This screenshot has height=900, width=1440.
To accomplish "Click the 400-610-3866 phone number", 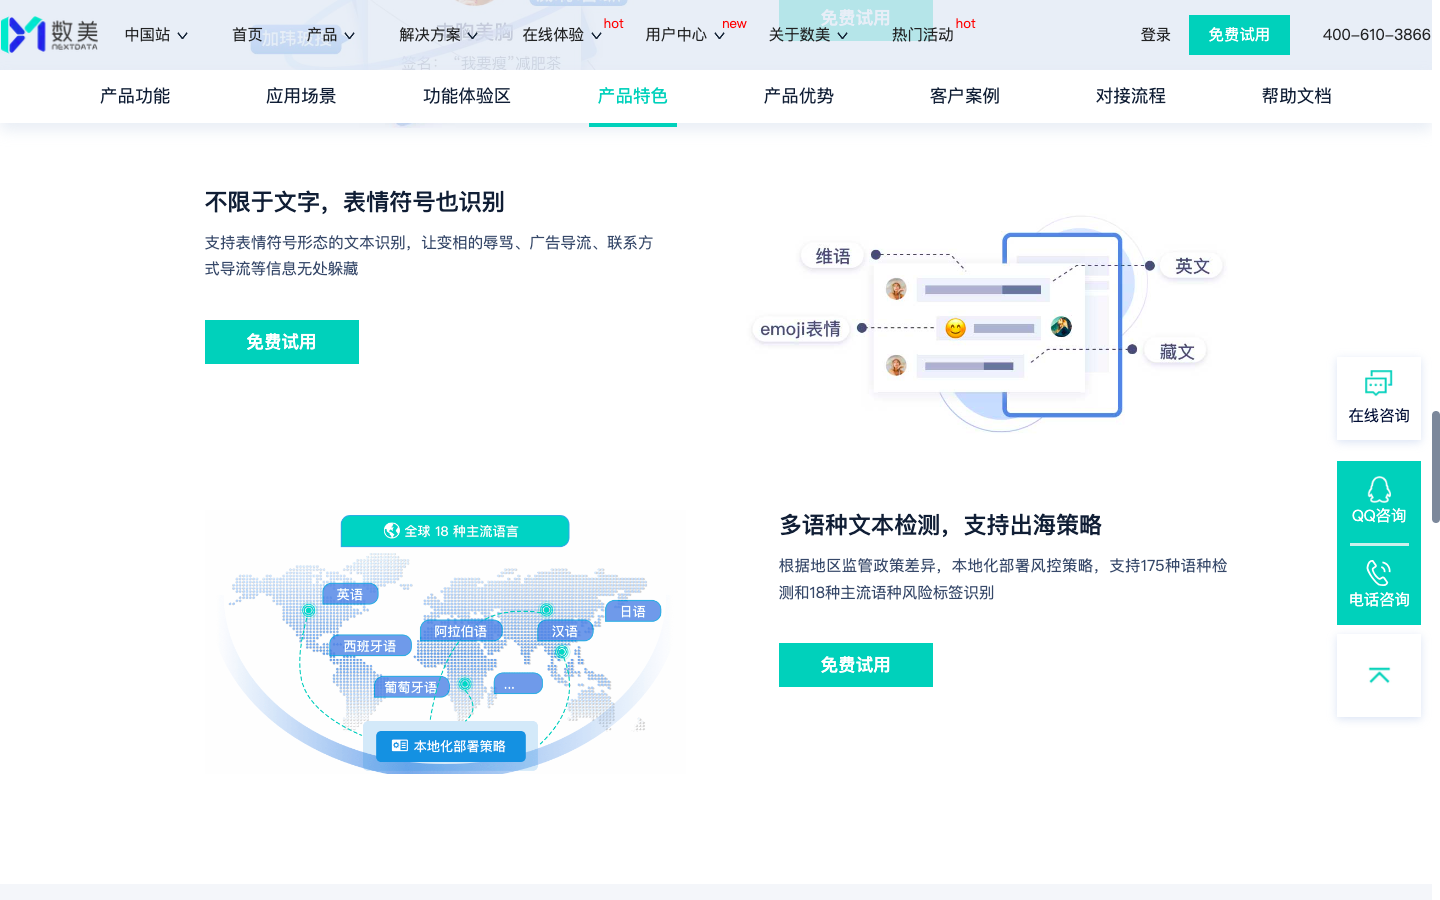I will point(1376,35).
